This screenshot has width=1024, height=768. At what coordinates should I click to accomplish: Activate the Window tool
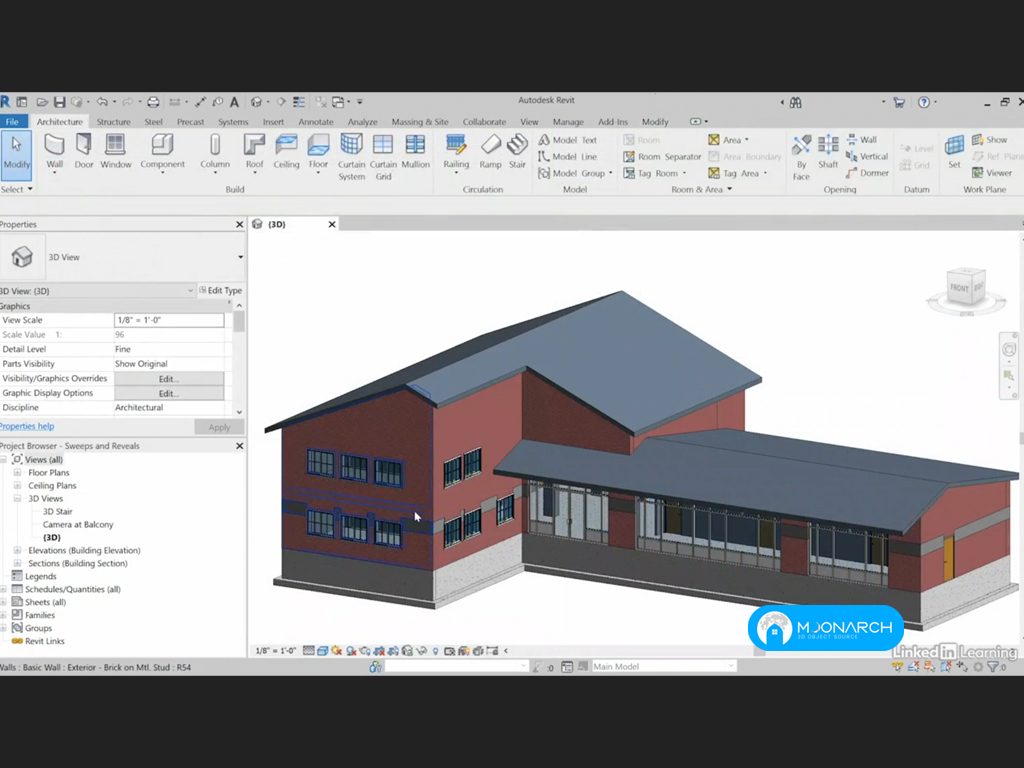(x=116, y=152)
